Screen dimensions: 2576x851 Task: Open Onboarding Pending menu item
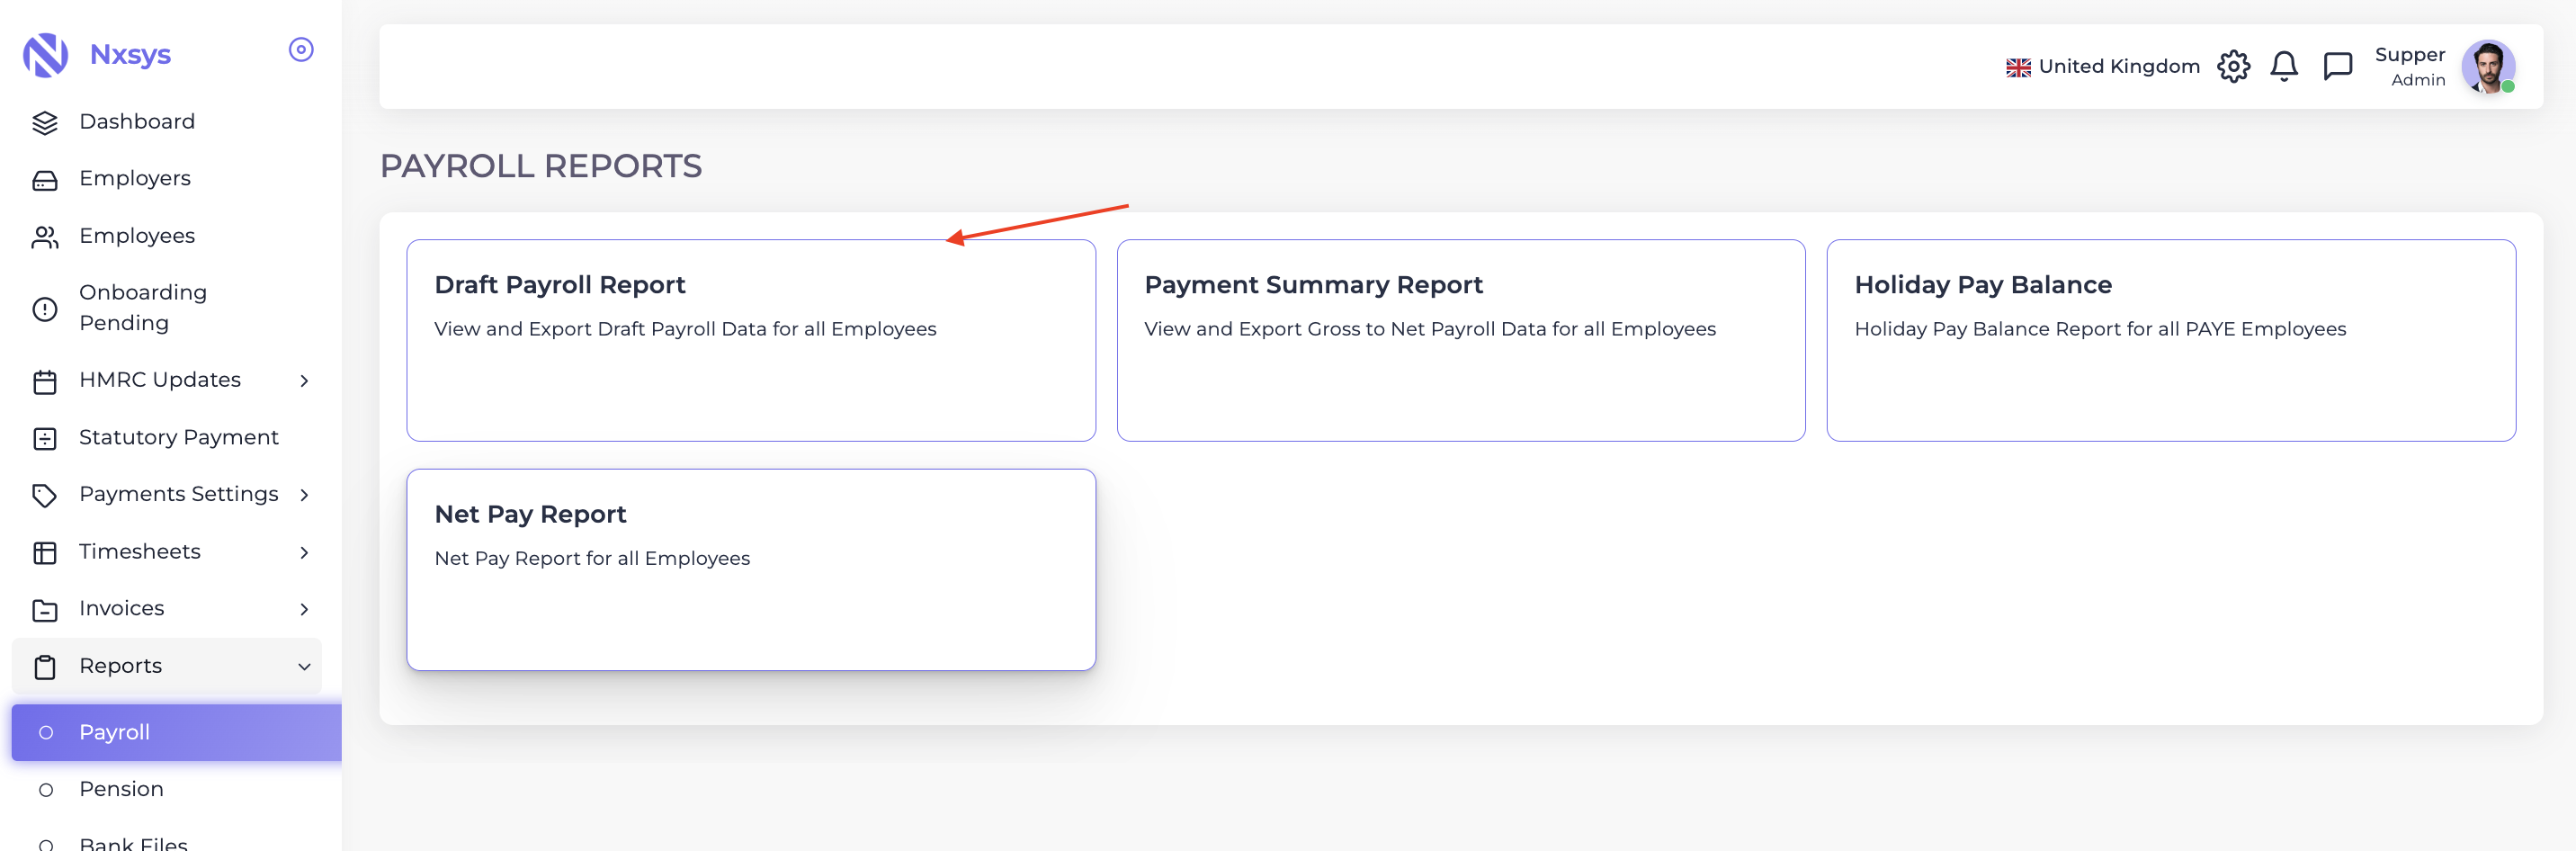(167, 308)
